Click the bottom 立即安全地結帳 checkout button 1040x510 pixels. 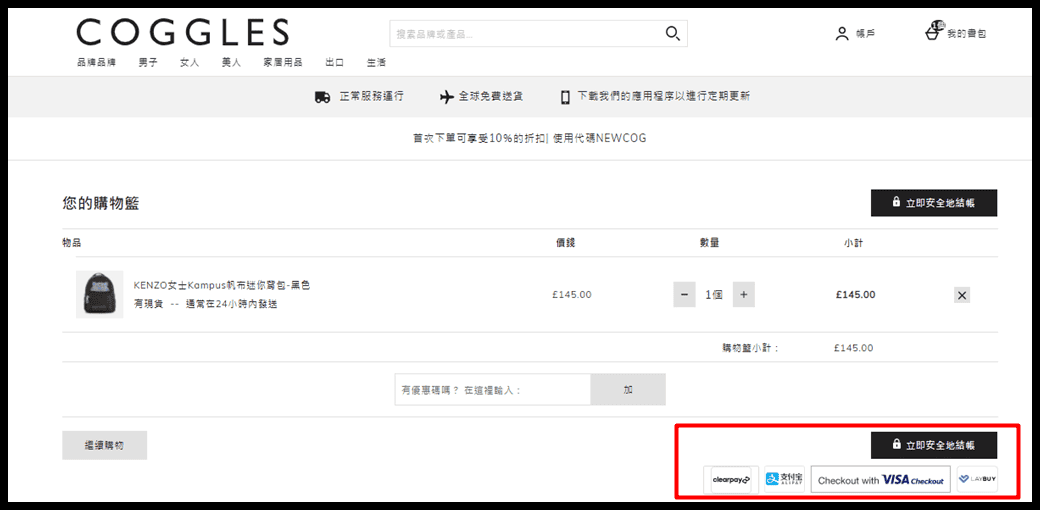(x=933, y=446)
